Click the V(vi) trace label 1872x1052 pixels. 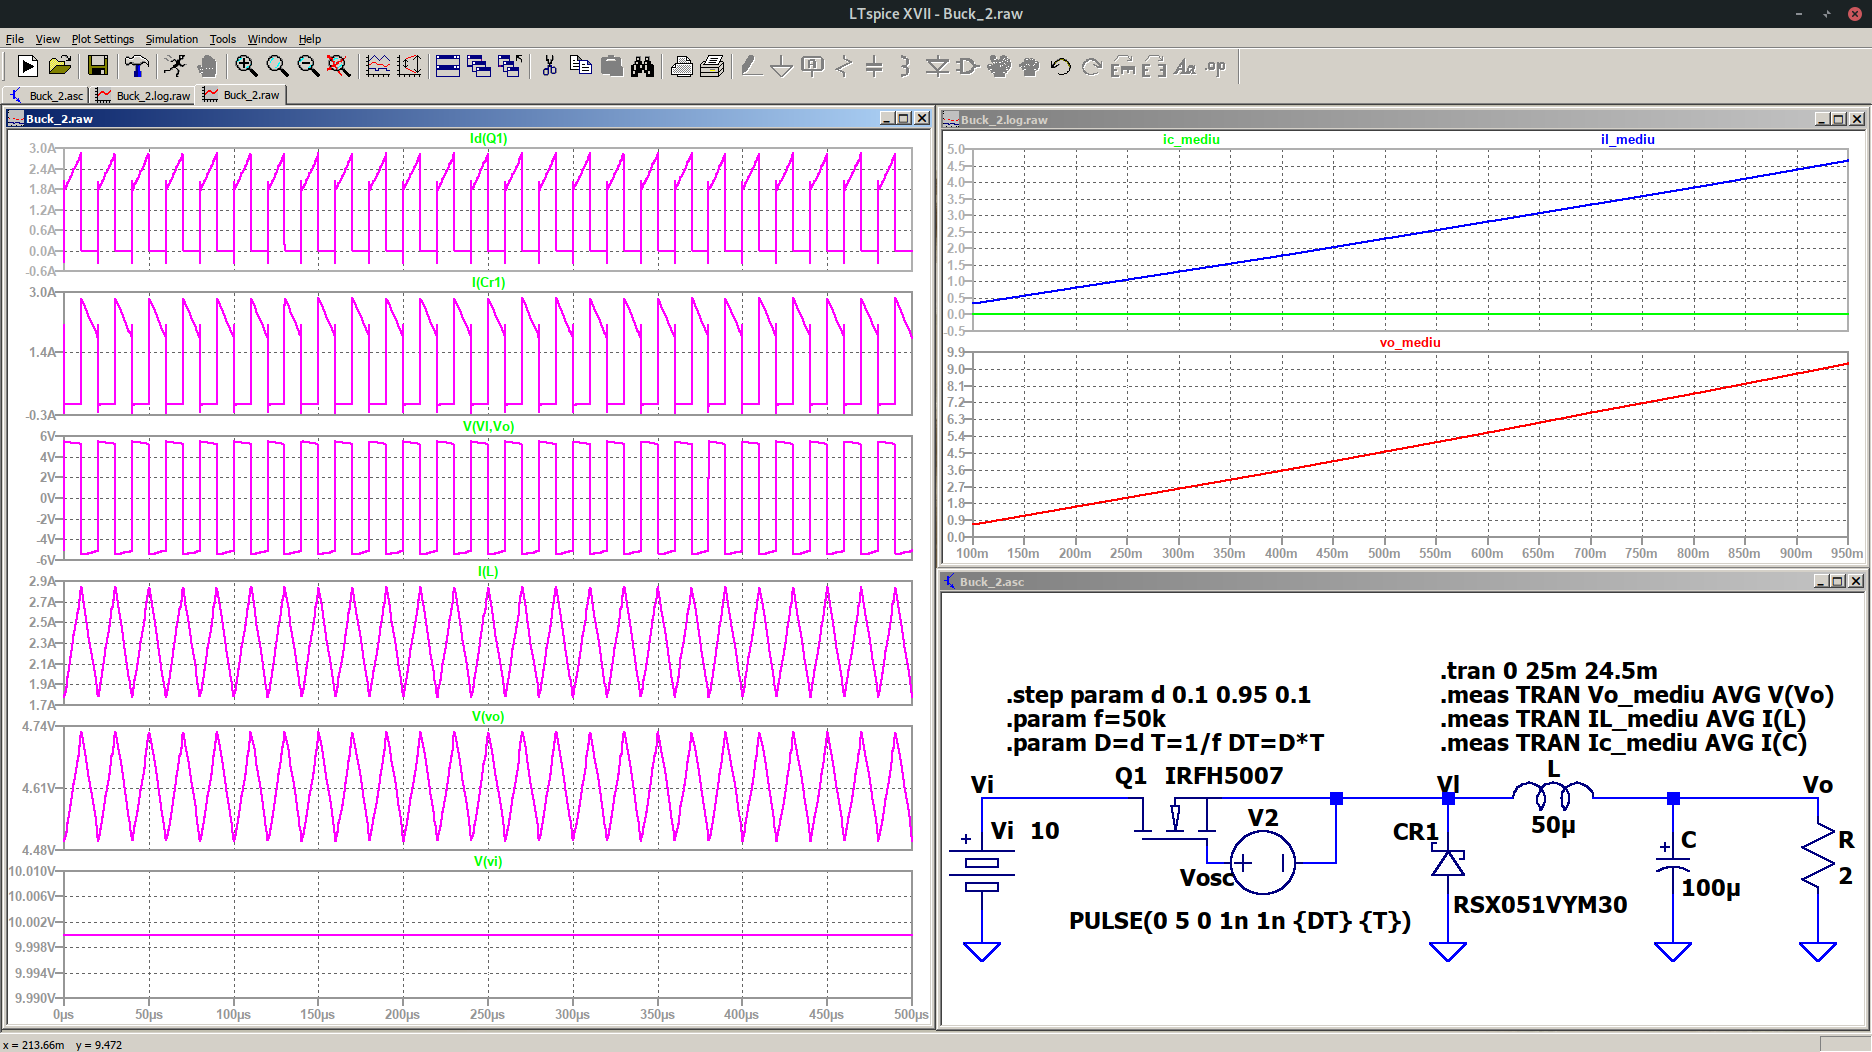click(488, 861)
